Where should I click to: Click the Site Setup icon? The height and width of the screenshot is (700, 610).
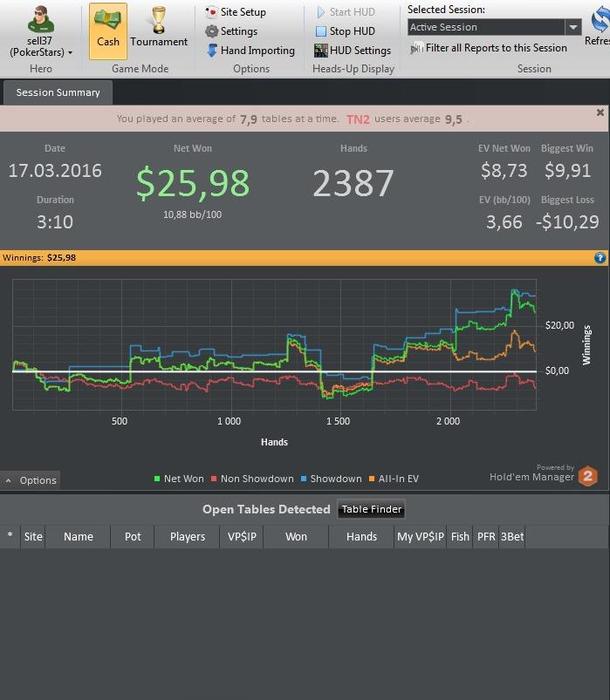211,12
